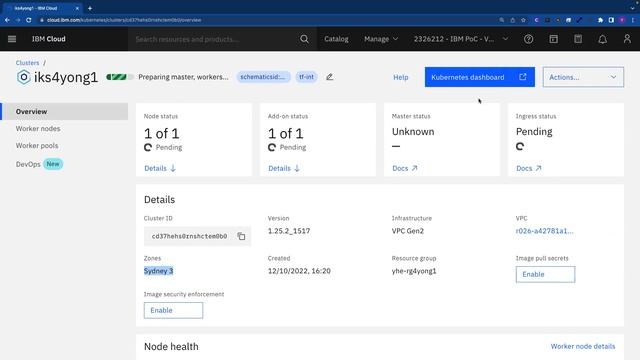Open the user profile icon

click(627, 39)
